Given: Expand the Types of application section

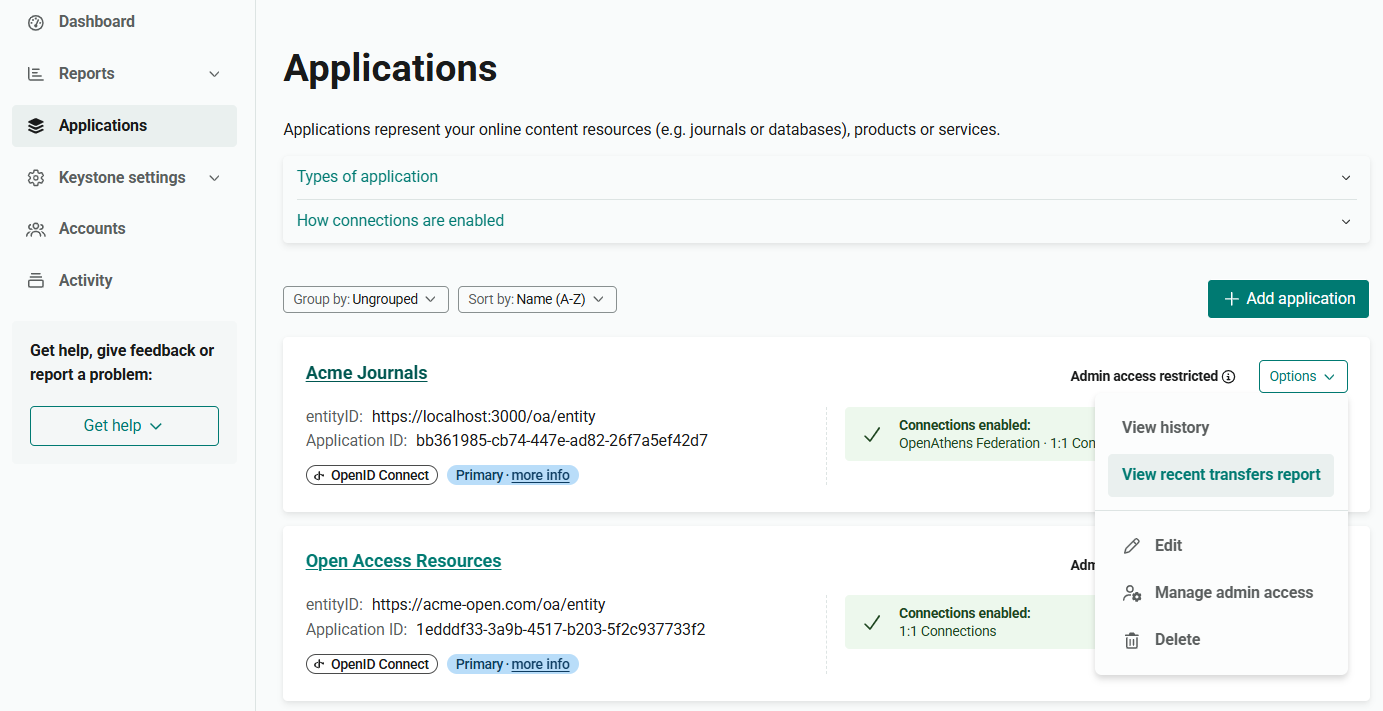Looking at the screenshot, I should pyautogui.click(x=826, y=177).
